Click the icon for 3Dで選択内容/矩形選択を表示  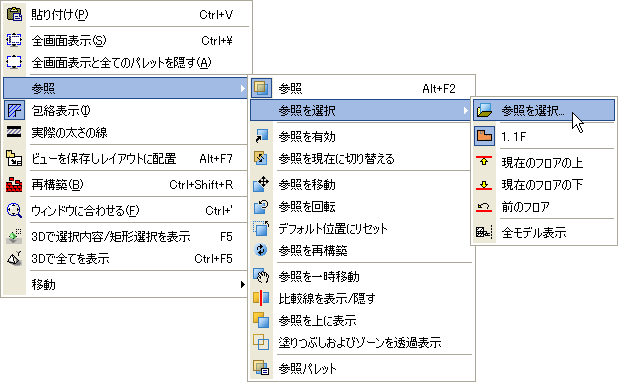[14, 236]
